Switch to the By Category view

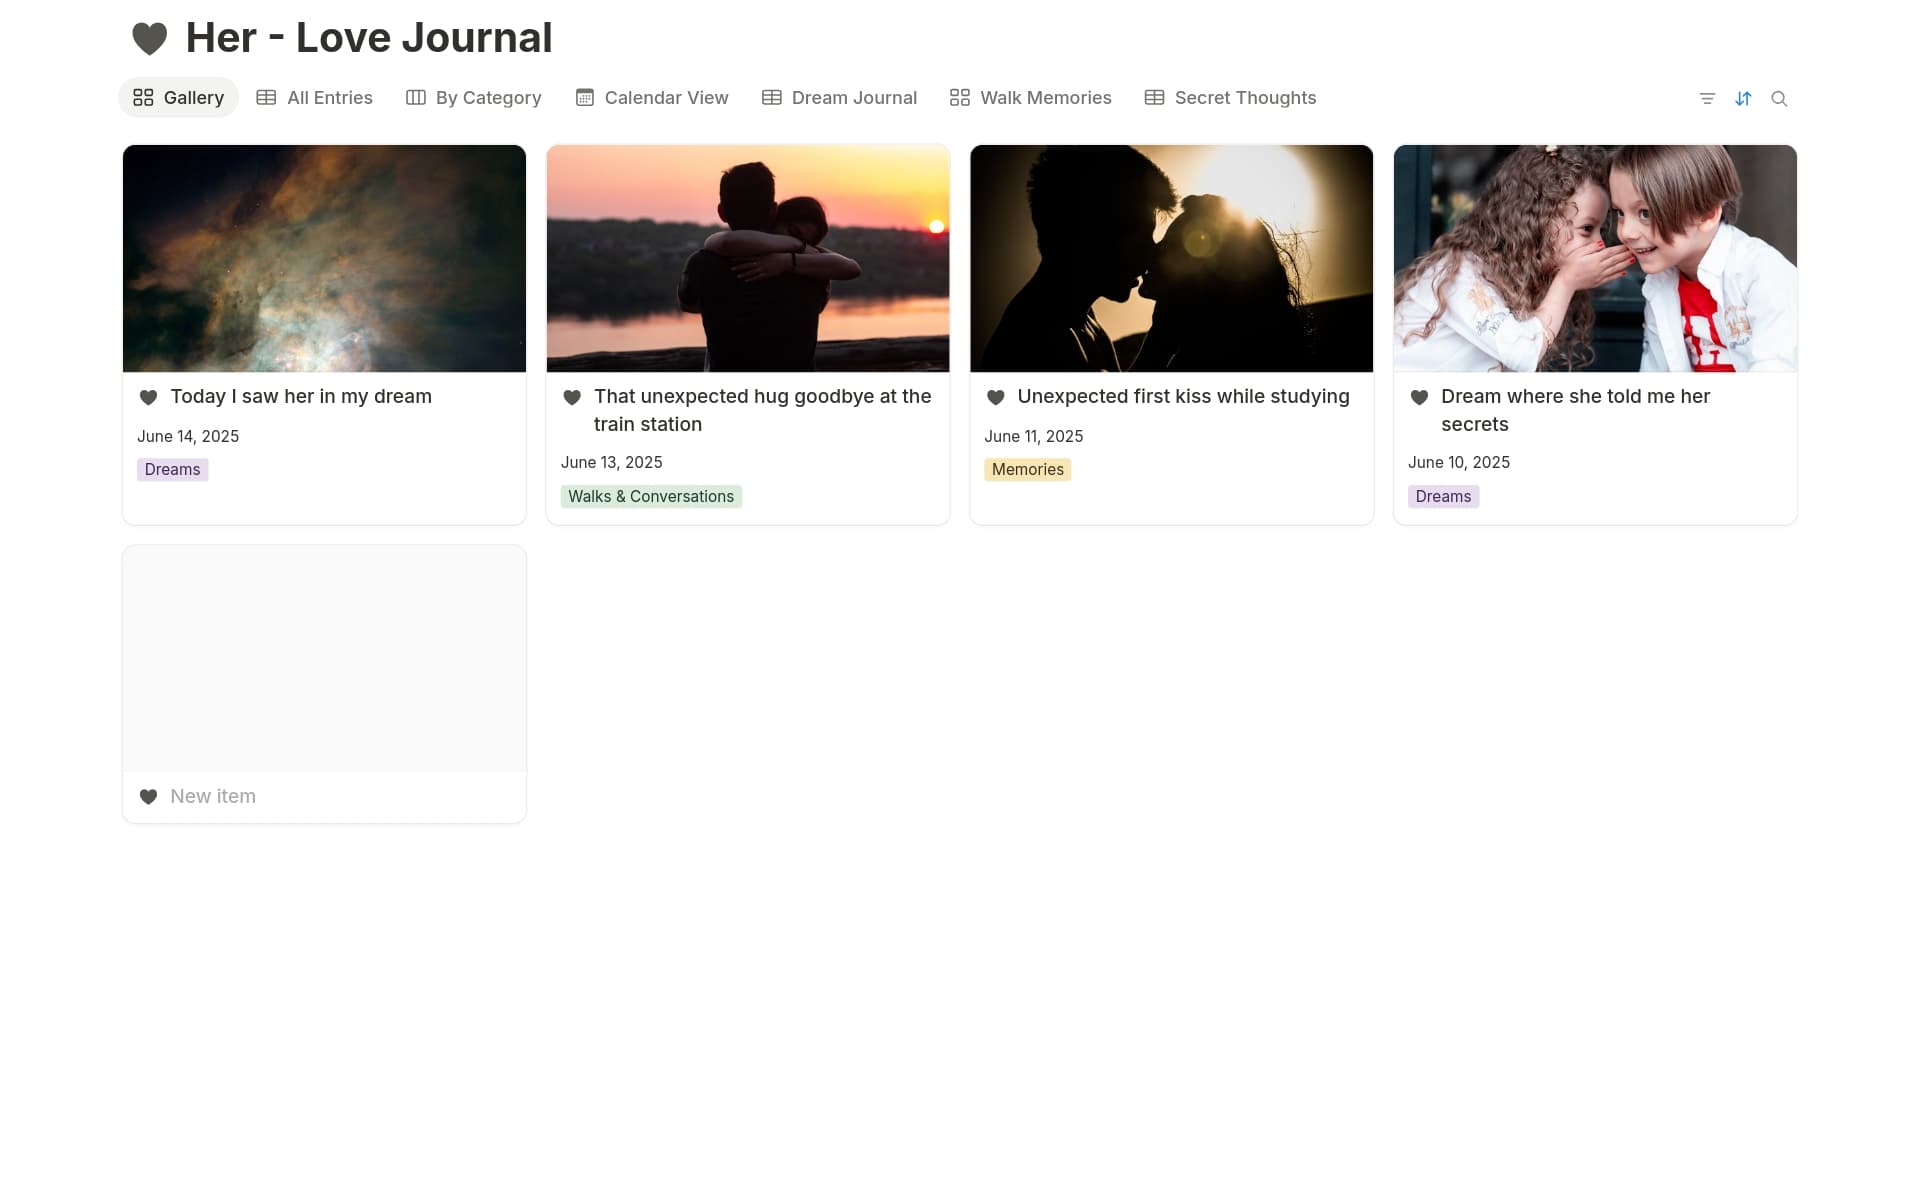coord(488,97)
